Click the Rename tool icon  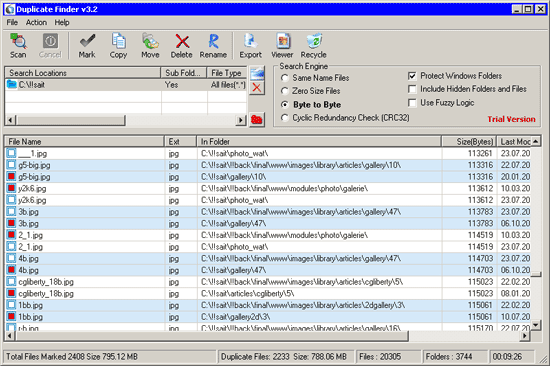click(213, 46)
